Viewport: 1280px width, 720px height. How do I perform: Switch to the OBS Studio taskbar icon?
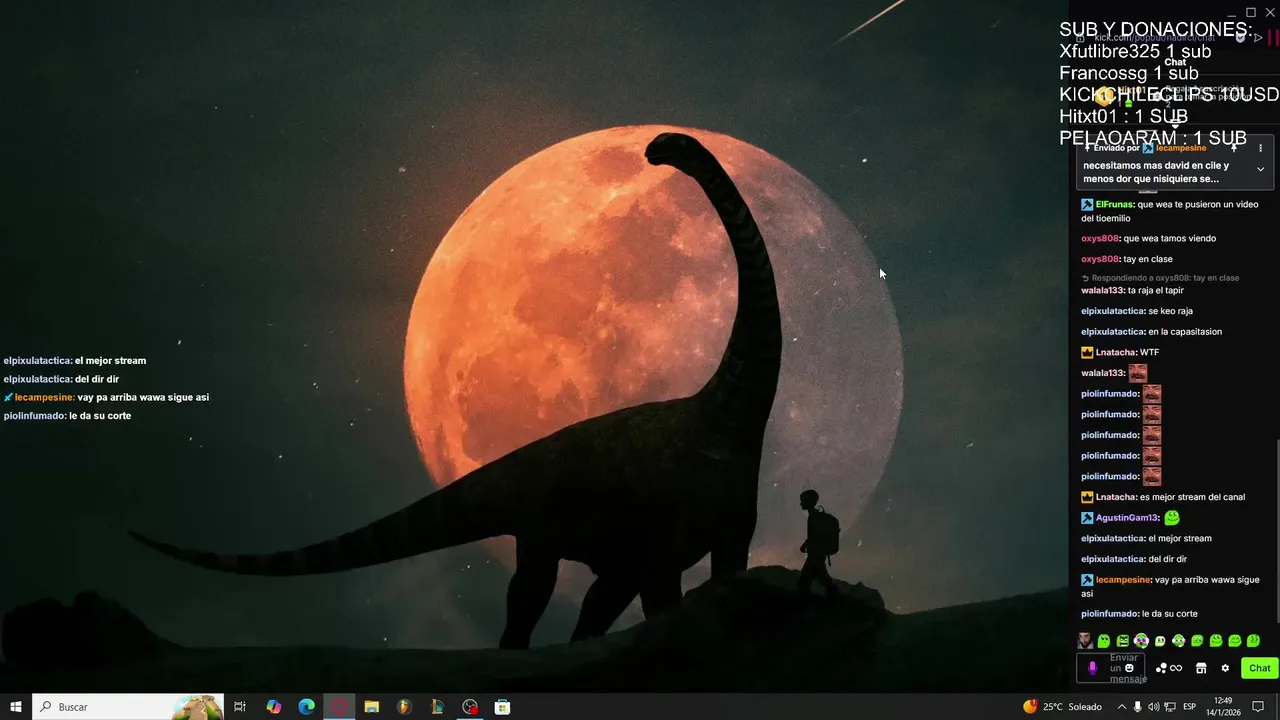coord(470,707)
